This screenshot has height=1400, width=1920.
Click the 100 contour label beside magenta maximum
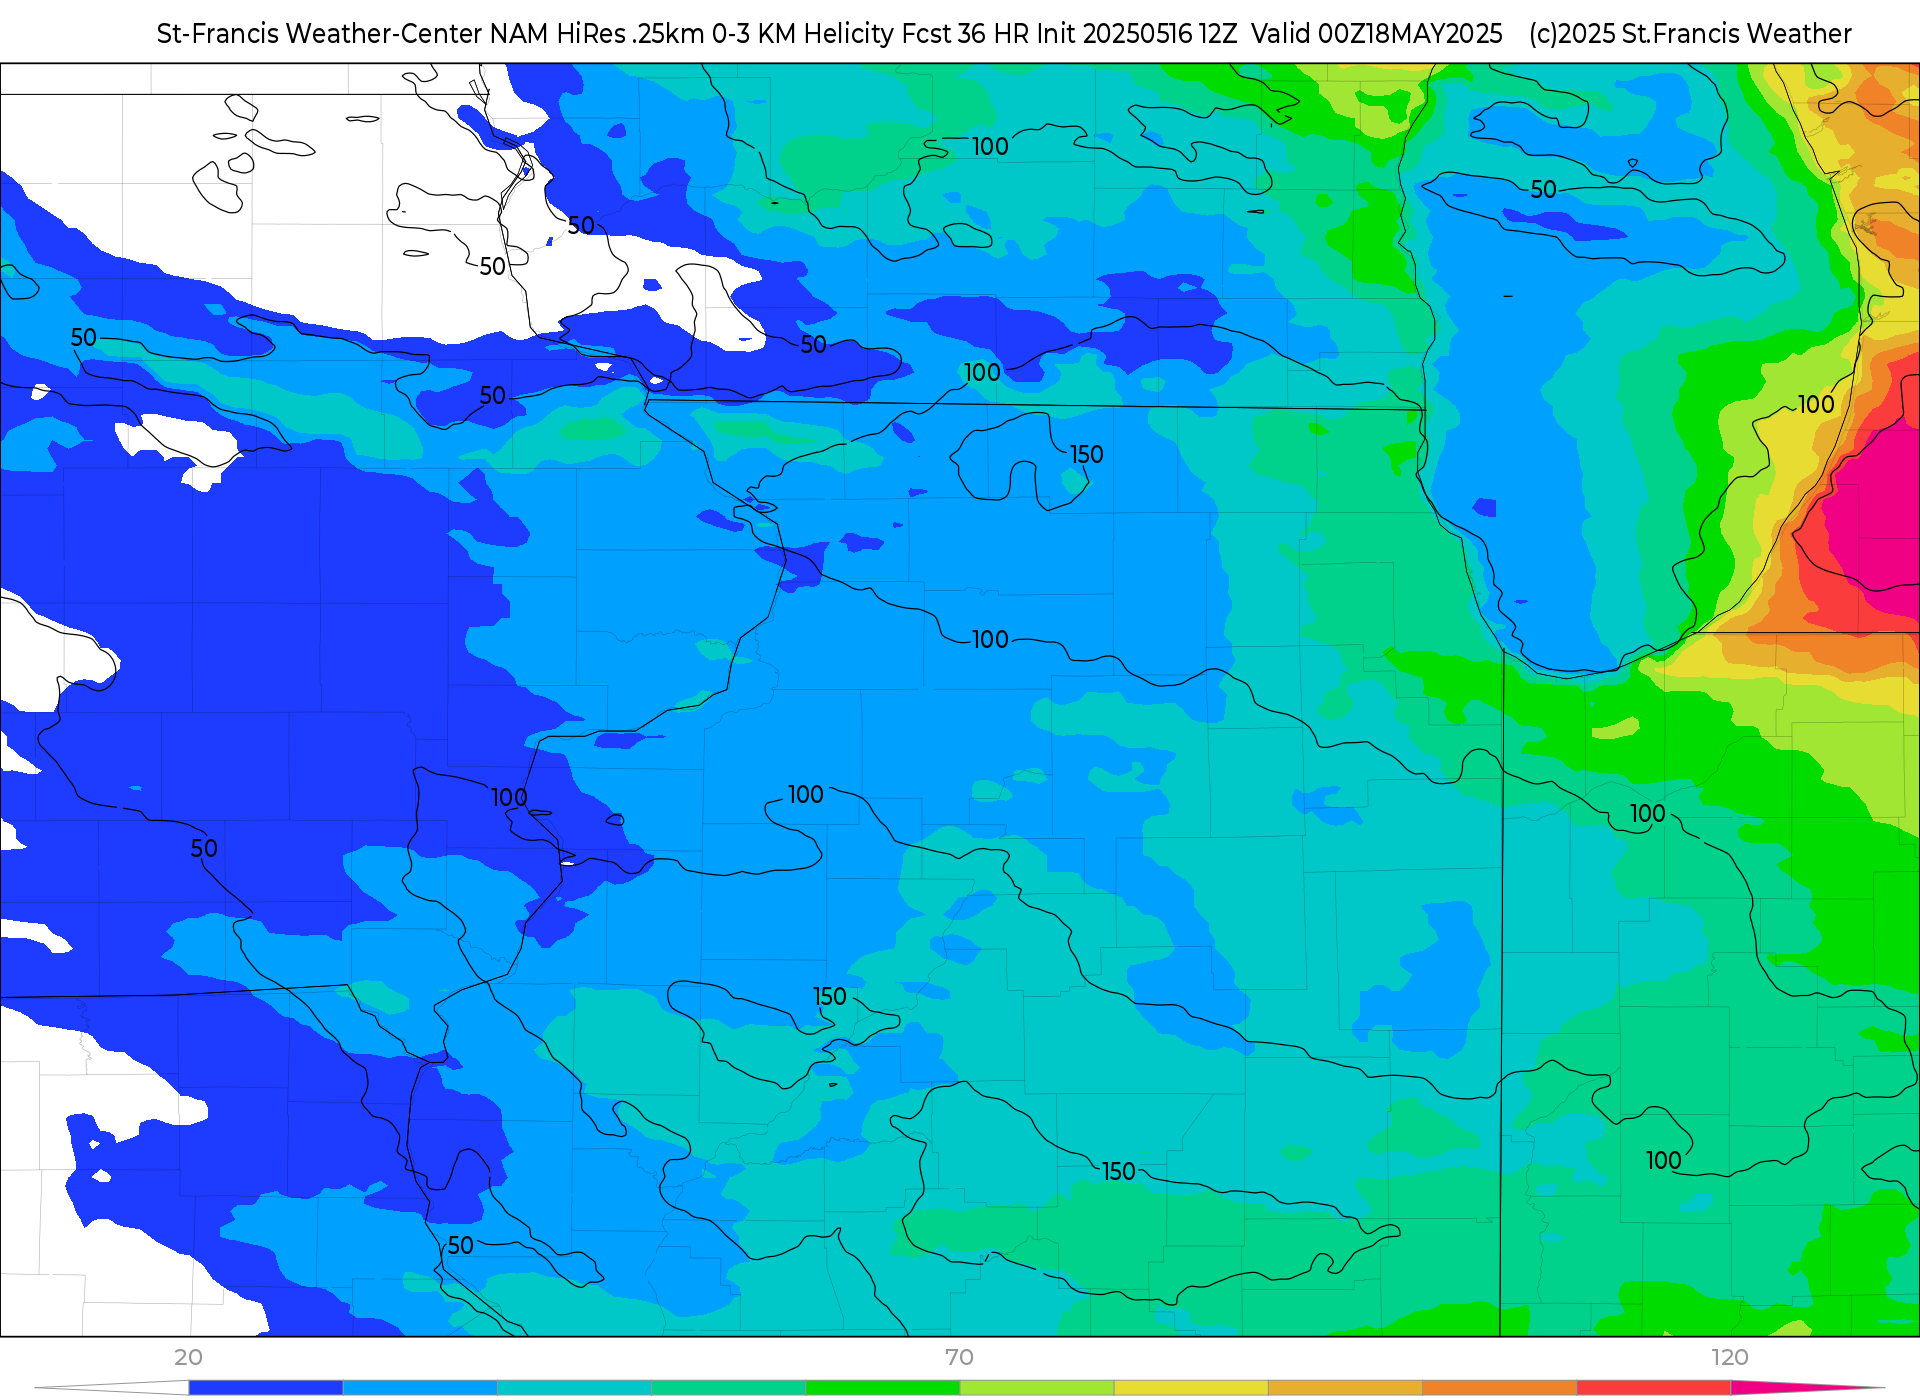click(1816, 404)
